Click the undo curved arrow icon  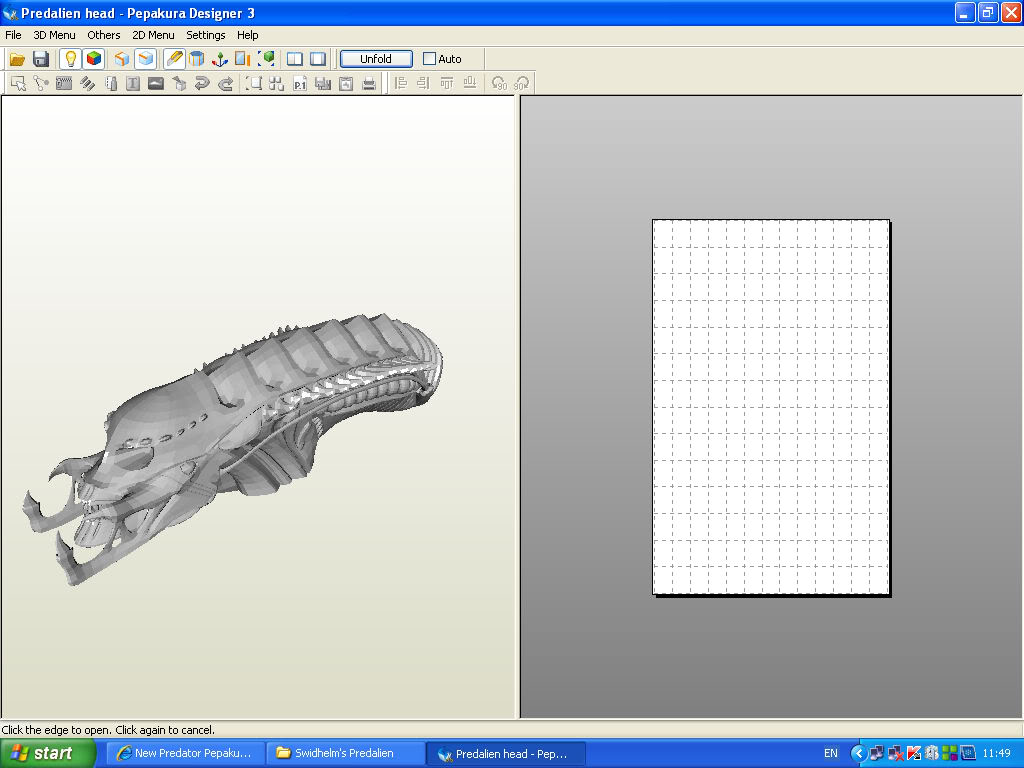[202, 84]
